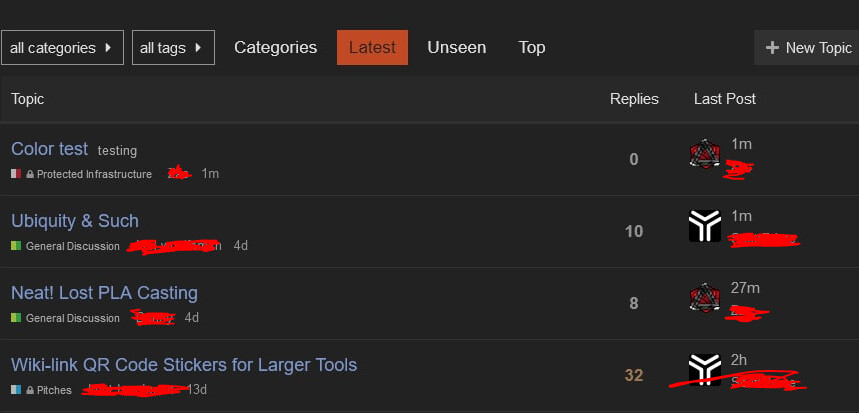
Task: Click the 32 replies count
Action: coord(634,376)
